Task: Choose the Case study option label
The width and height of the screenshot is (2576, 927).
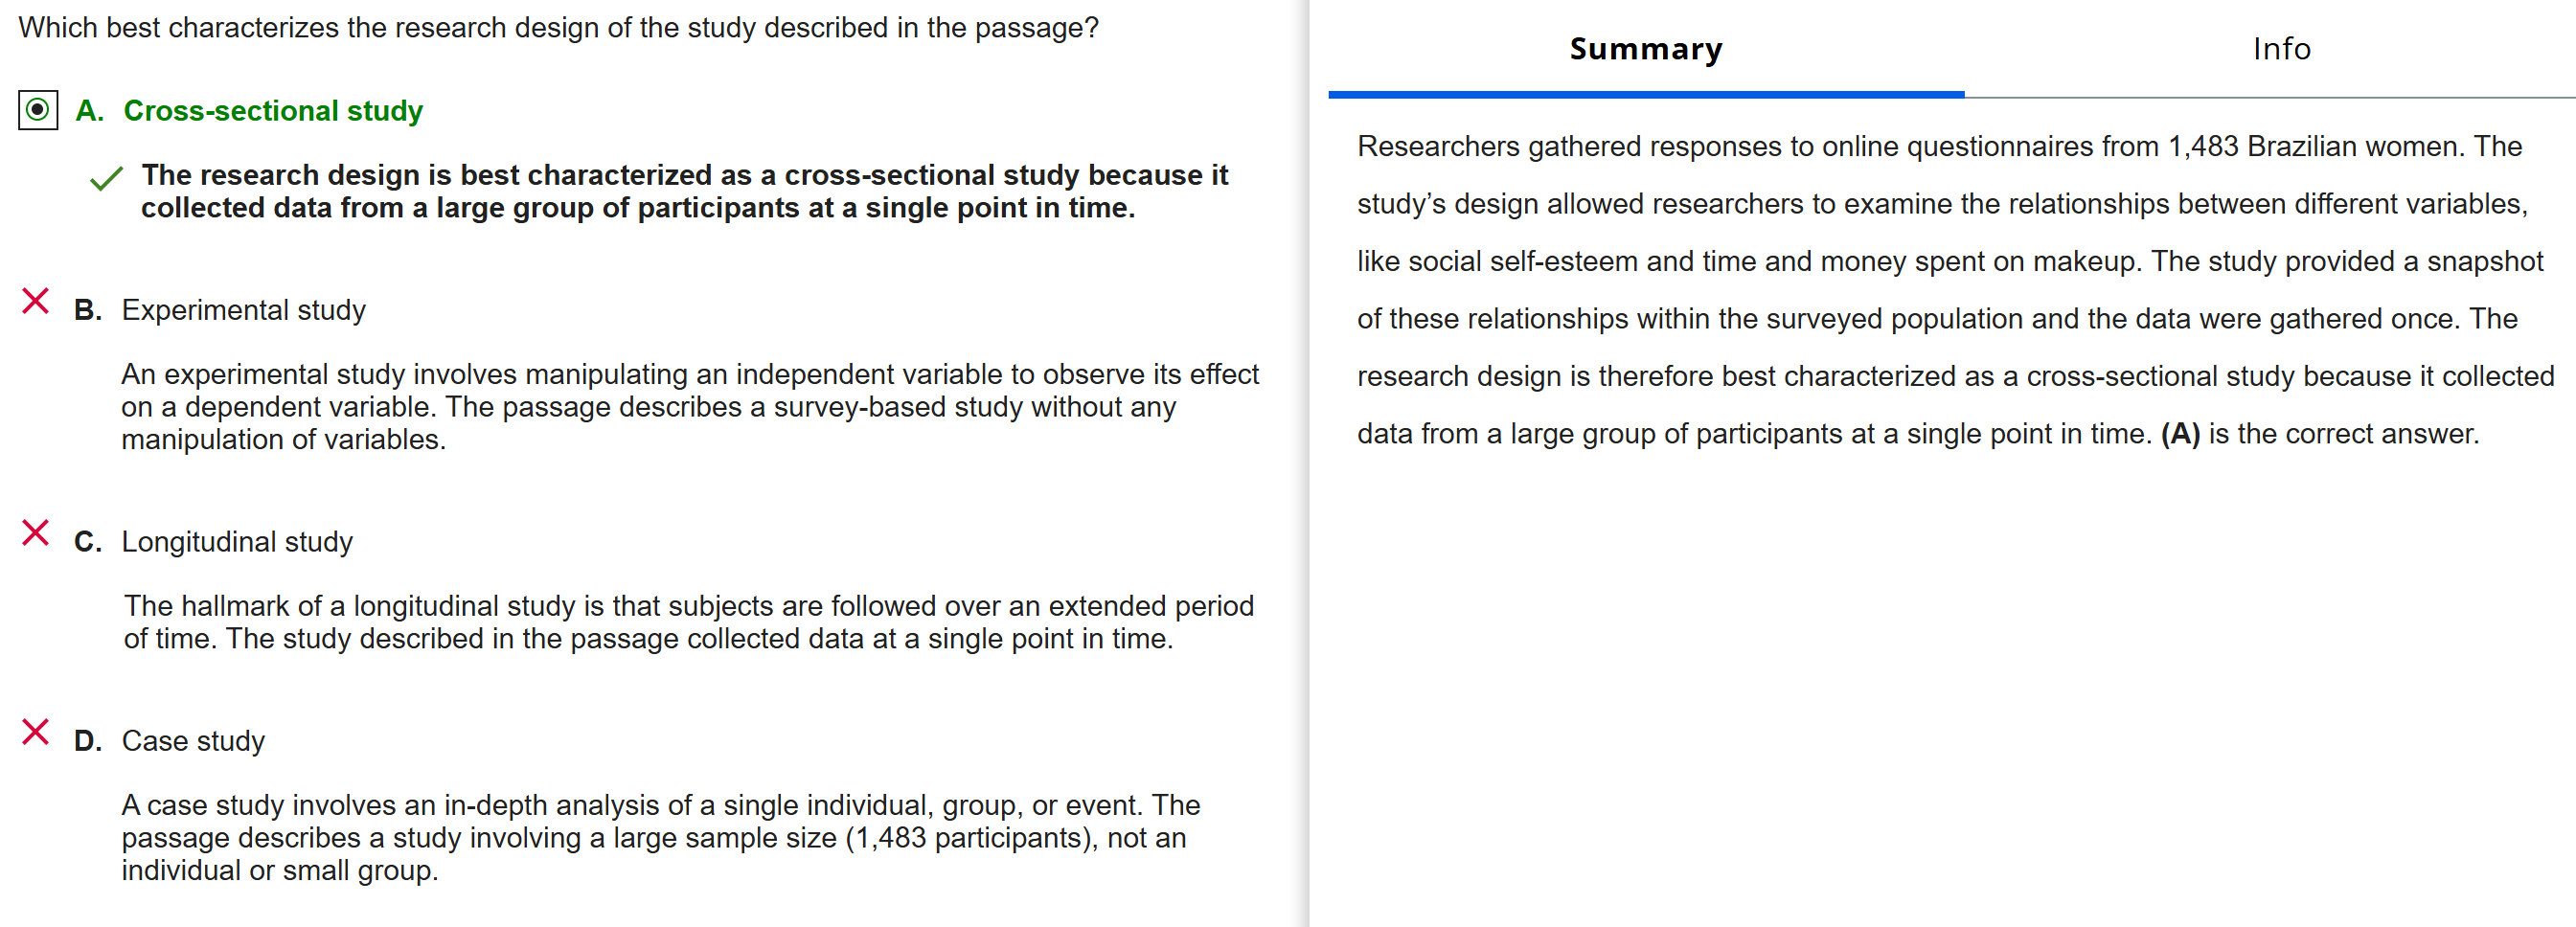Action: coord(193,741)
